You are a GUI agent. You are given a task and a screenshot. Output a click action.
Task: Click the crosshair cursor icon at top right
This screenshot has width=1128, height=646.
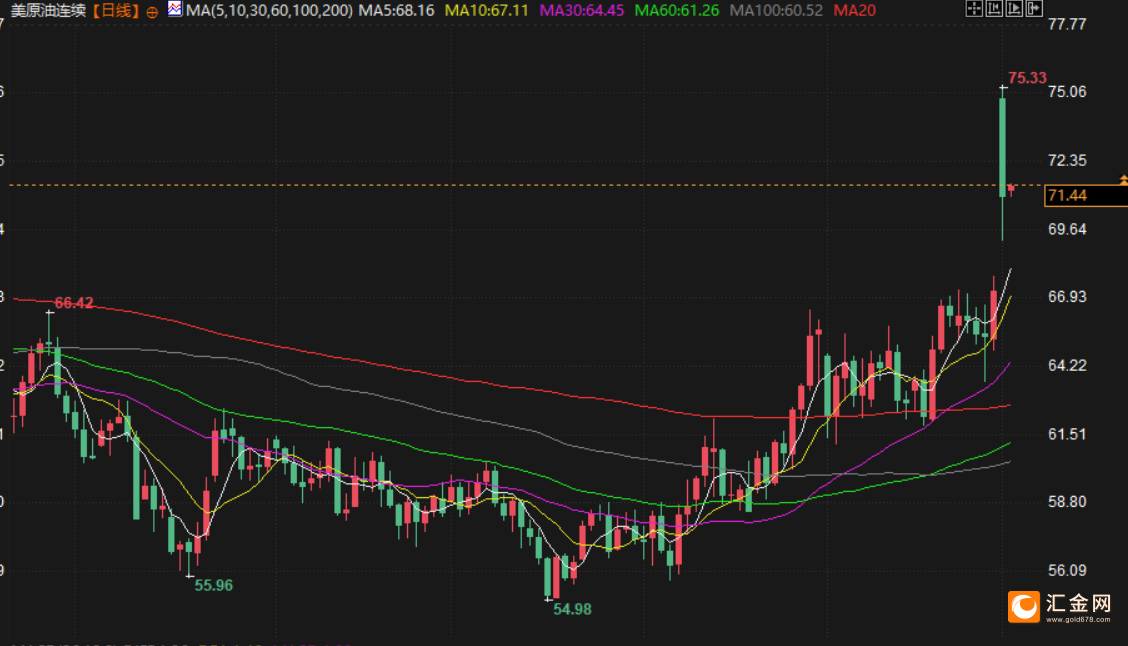click(973, 9)
